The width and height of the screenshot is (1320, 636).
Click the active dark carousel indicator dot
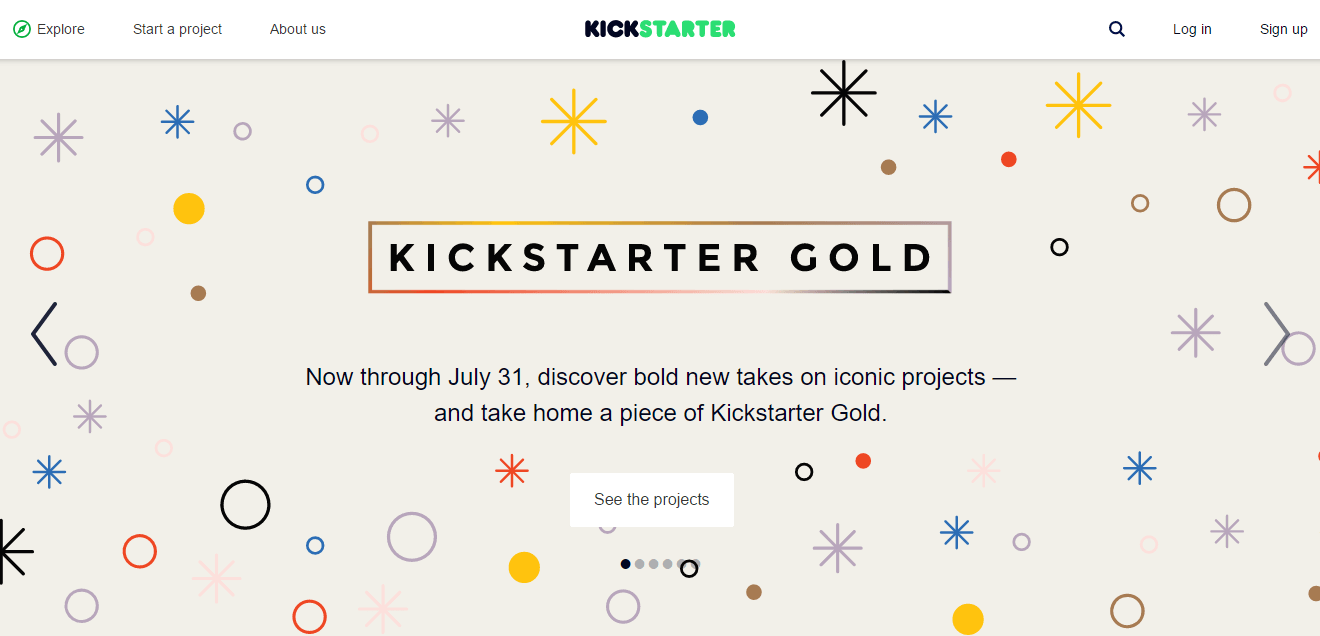pyautogui.click(x=625, y=563)
